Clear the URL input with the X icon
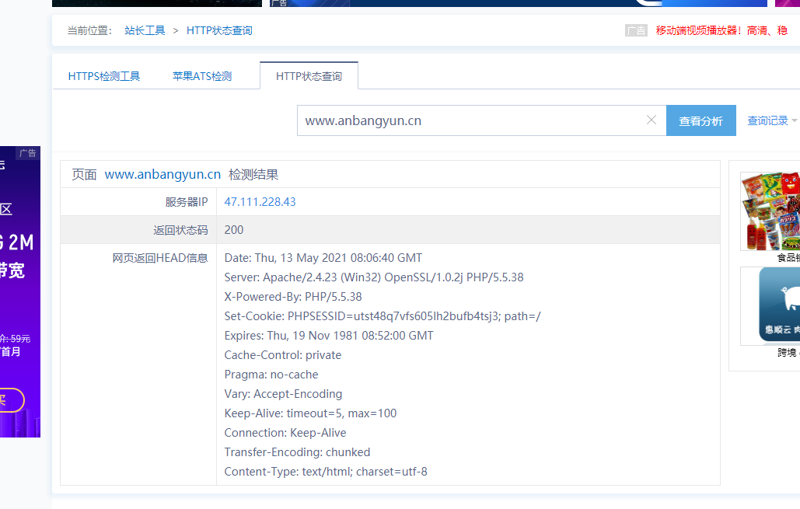The width and height of the screenshot is (800, 509). (x=651, y=120)
